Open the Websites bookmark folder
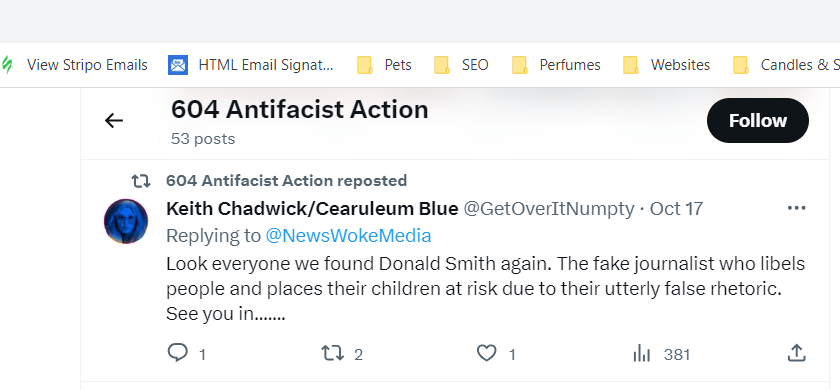840x390 pixels. click(667, 65)
